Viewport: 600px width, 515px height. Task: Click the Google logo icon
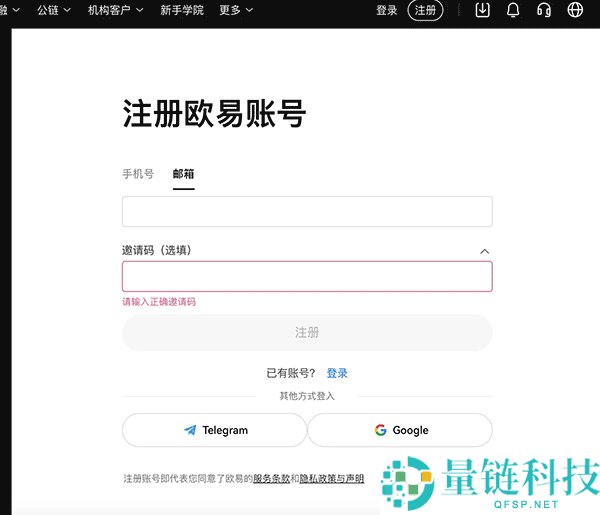click(380, 430)
